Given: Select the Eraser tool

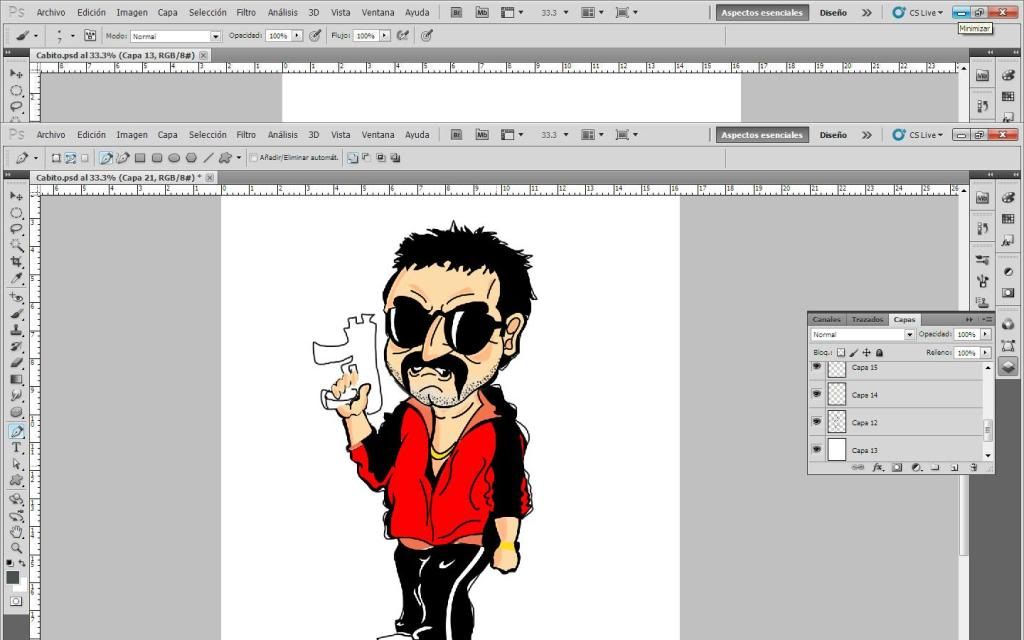Looking at the screenshot, I should [x=16, y=363].
